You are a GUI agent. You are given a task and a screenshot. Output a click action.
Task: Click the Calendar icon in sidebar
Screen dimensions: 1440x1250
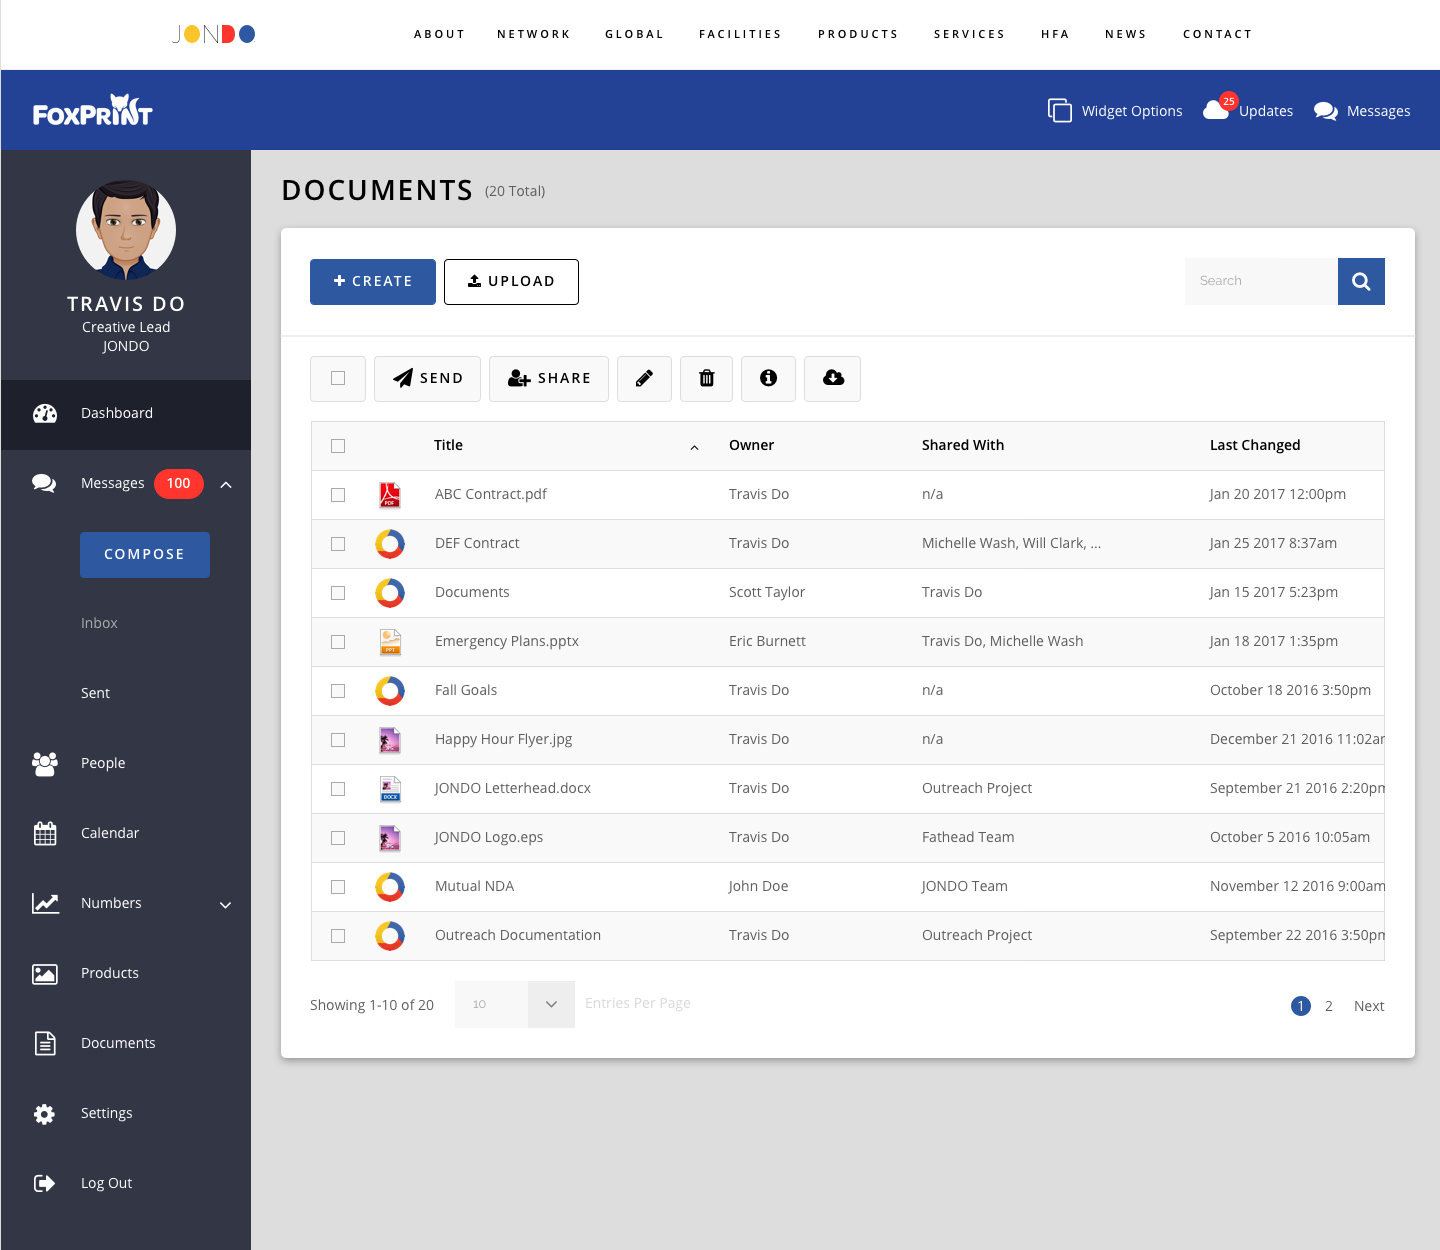click(45, 833)
